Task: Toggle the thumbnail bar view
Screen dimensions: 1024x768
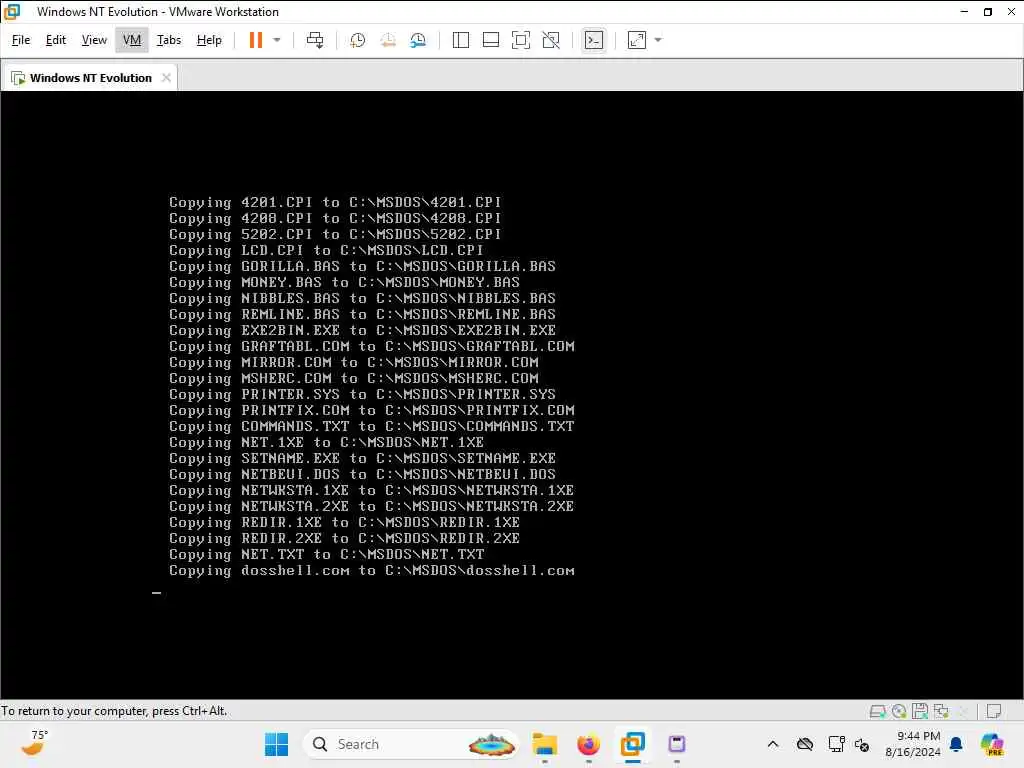Action: [x=490, y=40]
